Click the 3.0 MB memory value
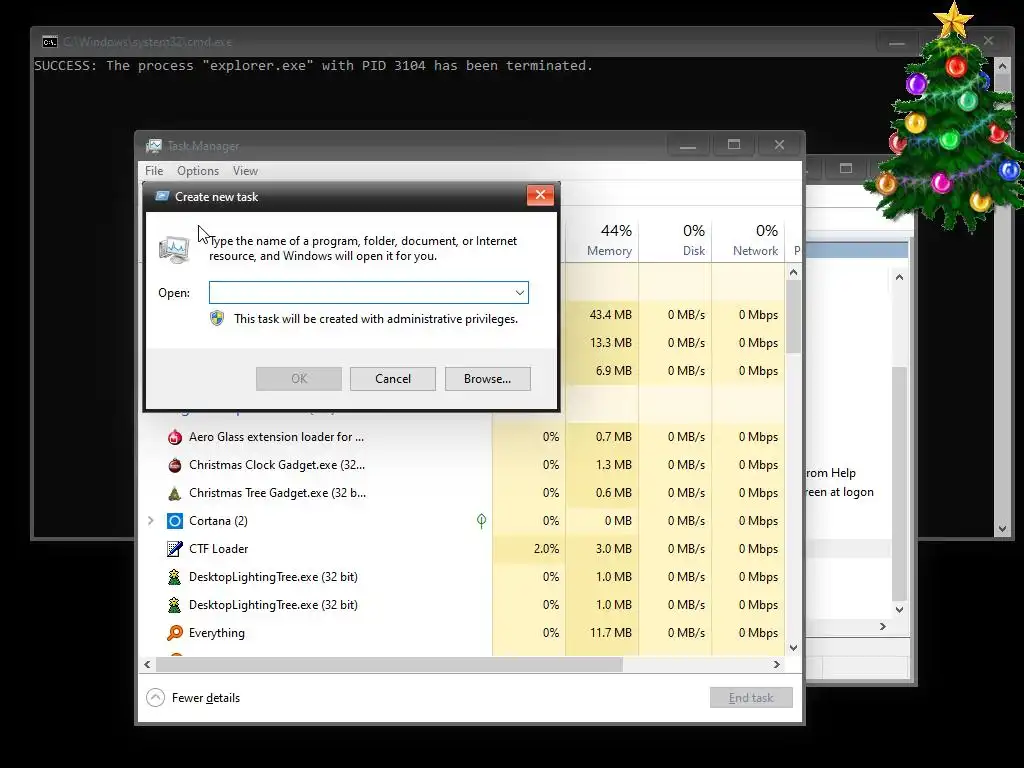 click(x=613, y=549)
